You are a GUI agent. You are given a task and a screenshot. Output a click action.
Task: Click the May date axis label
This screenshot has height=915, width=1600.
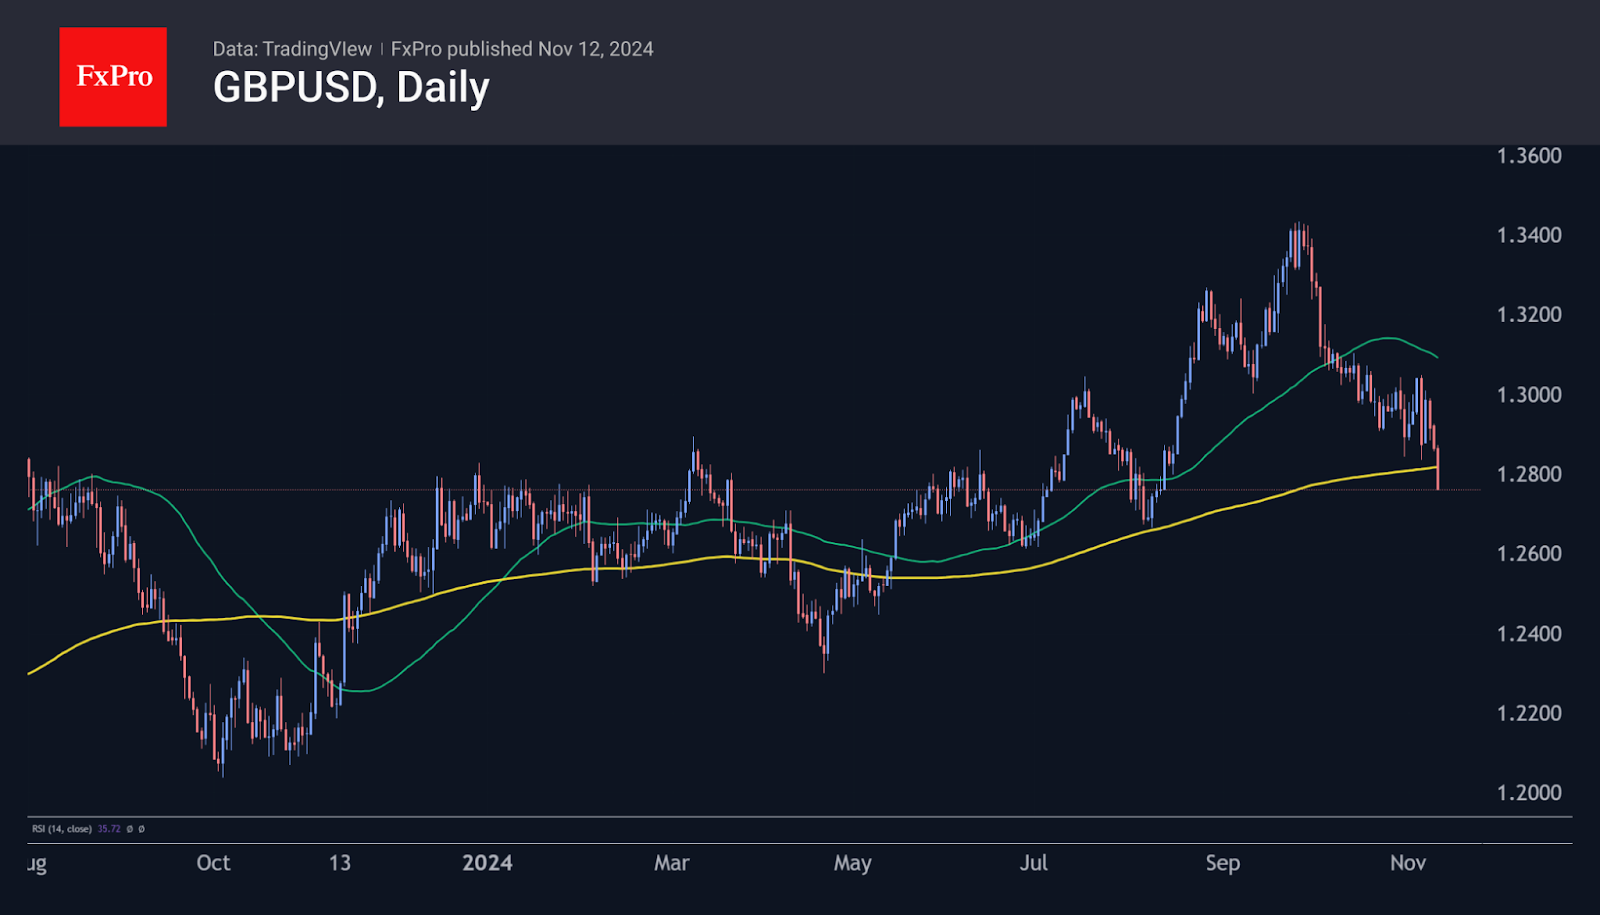pyautogui.click(x=853, y=863)
